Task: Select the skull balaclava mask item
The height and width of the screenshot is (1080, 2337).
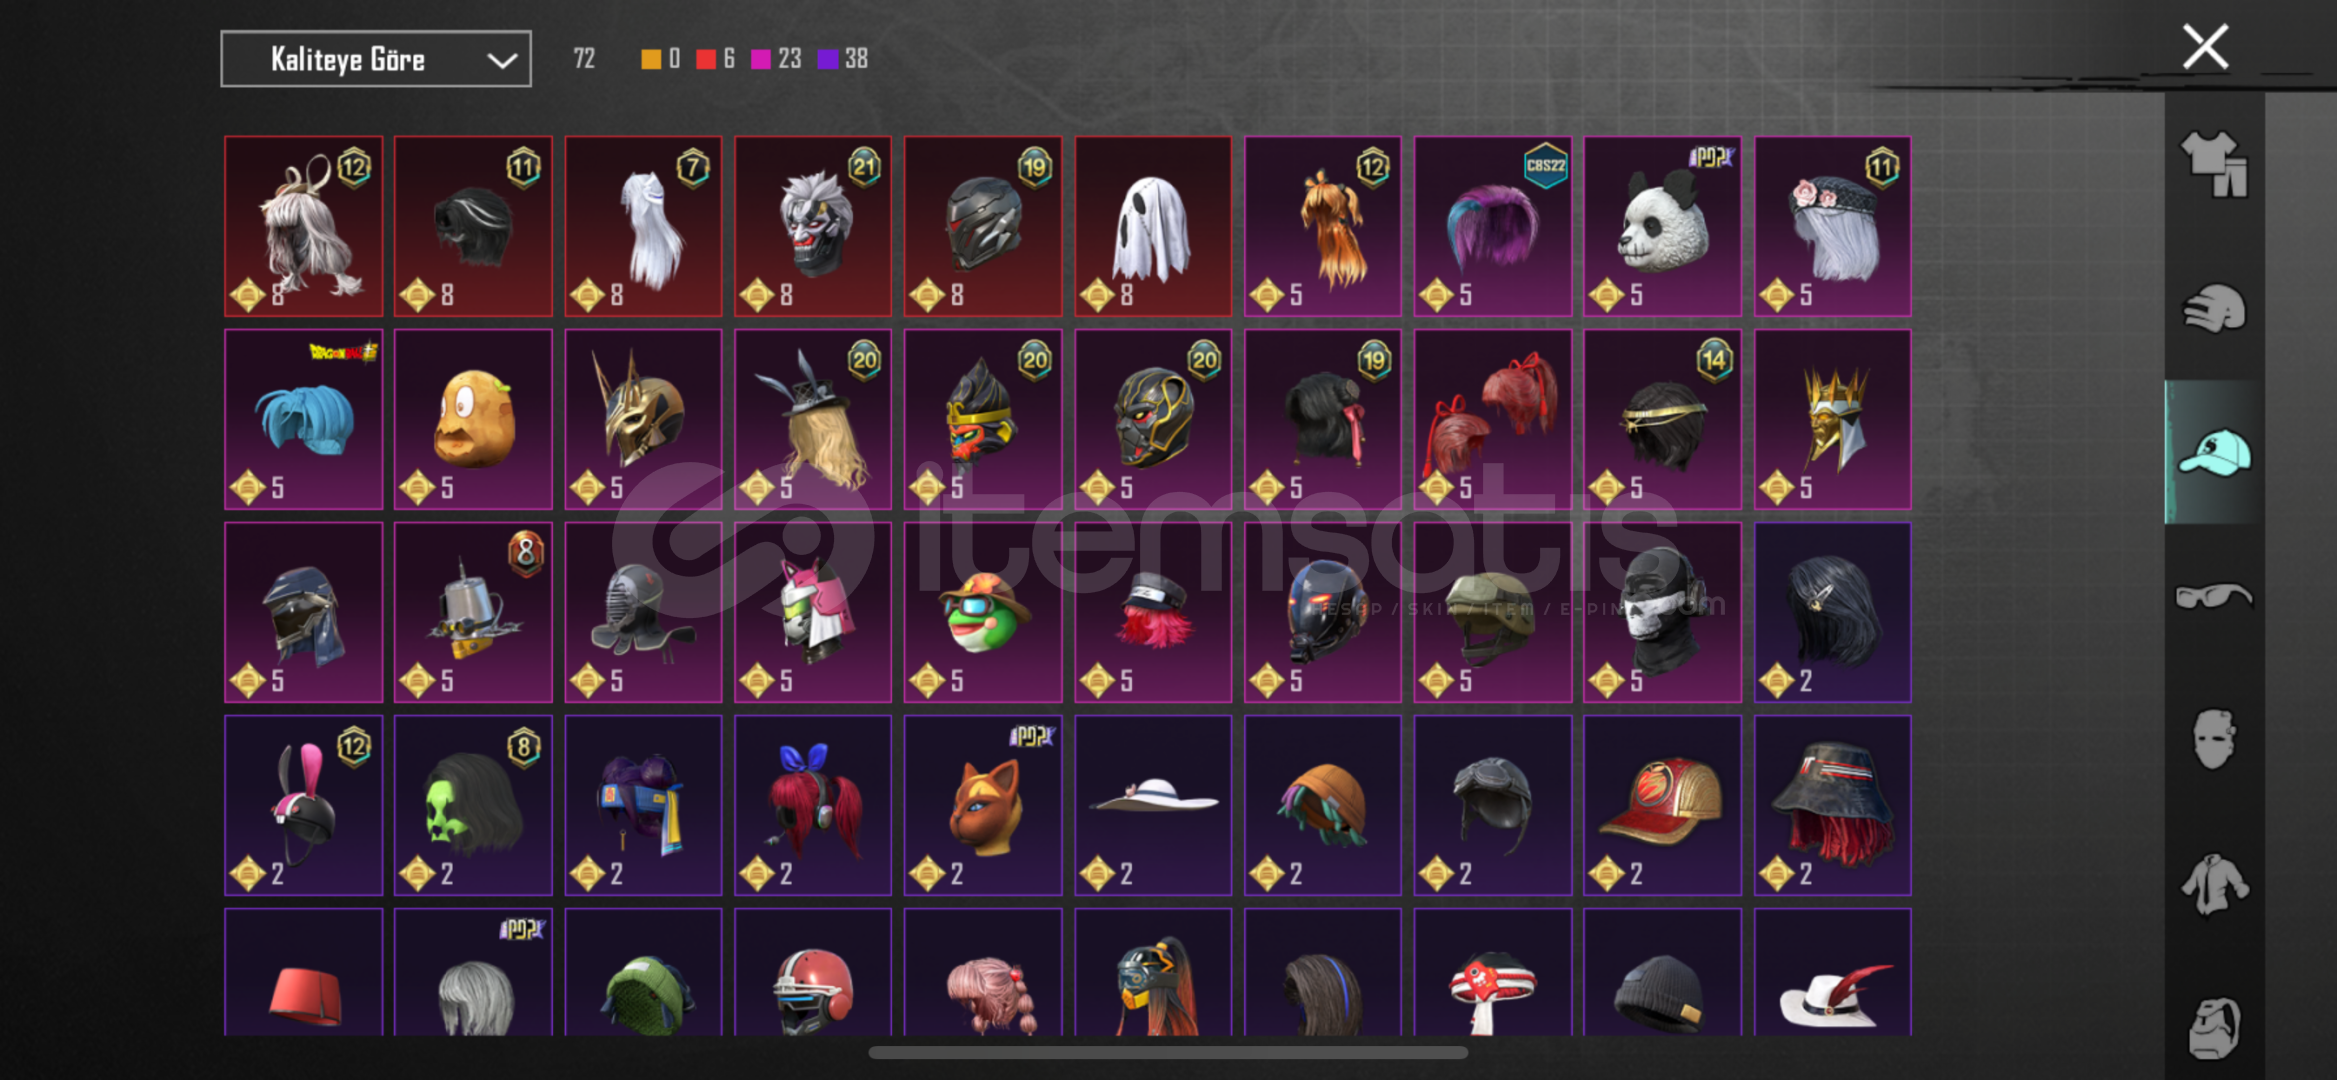Action: [1662, 612]
